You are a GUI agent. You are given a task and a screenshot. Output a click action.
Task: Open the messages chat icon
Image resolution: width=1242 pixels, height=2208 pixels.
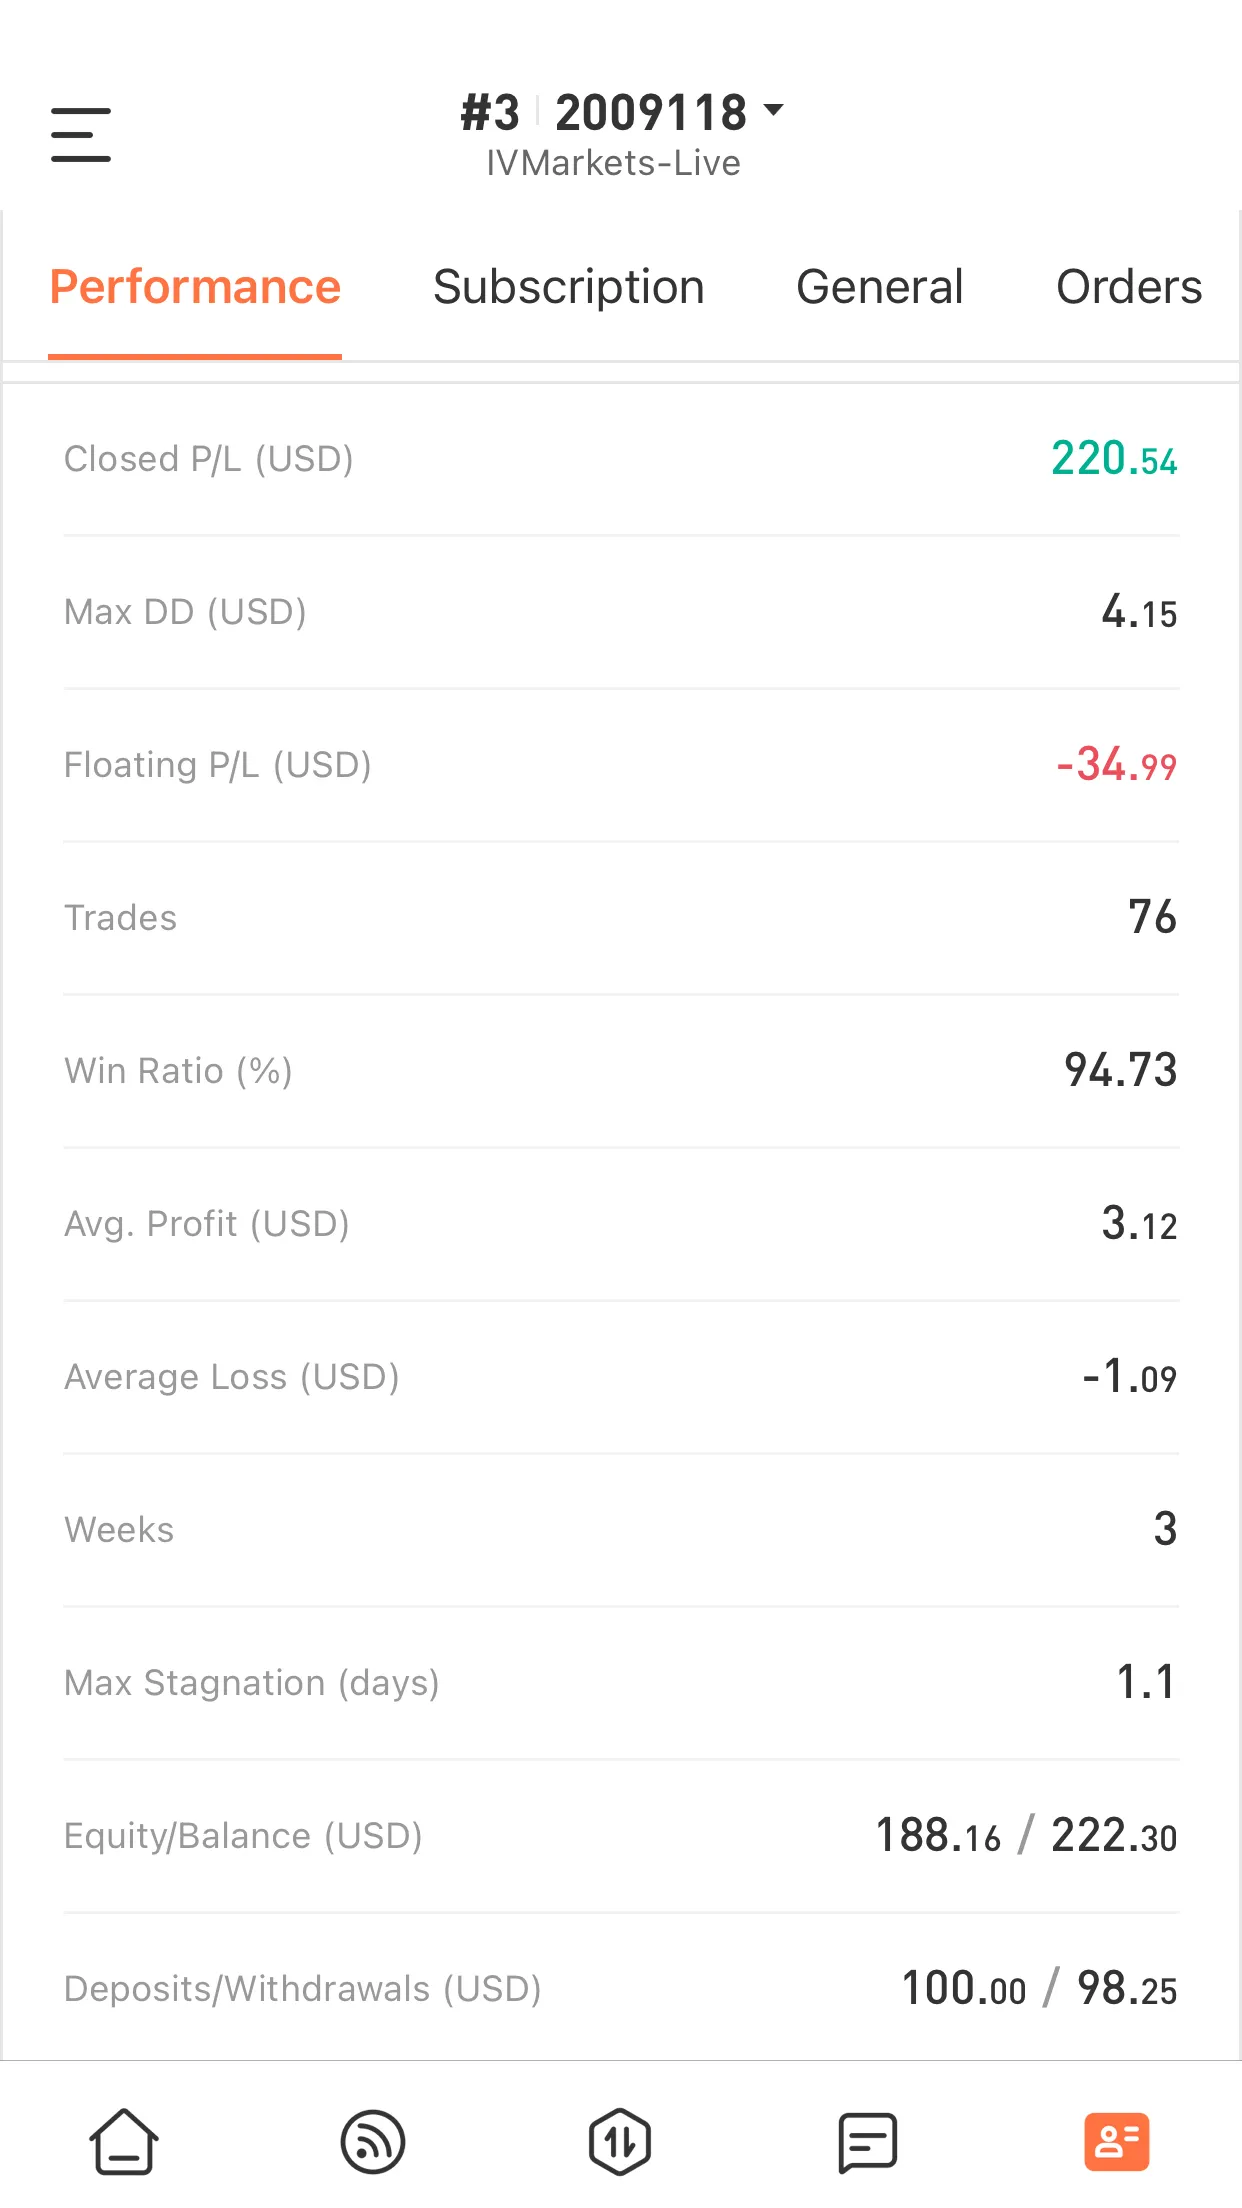click(868, 2142)
